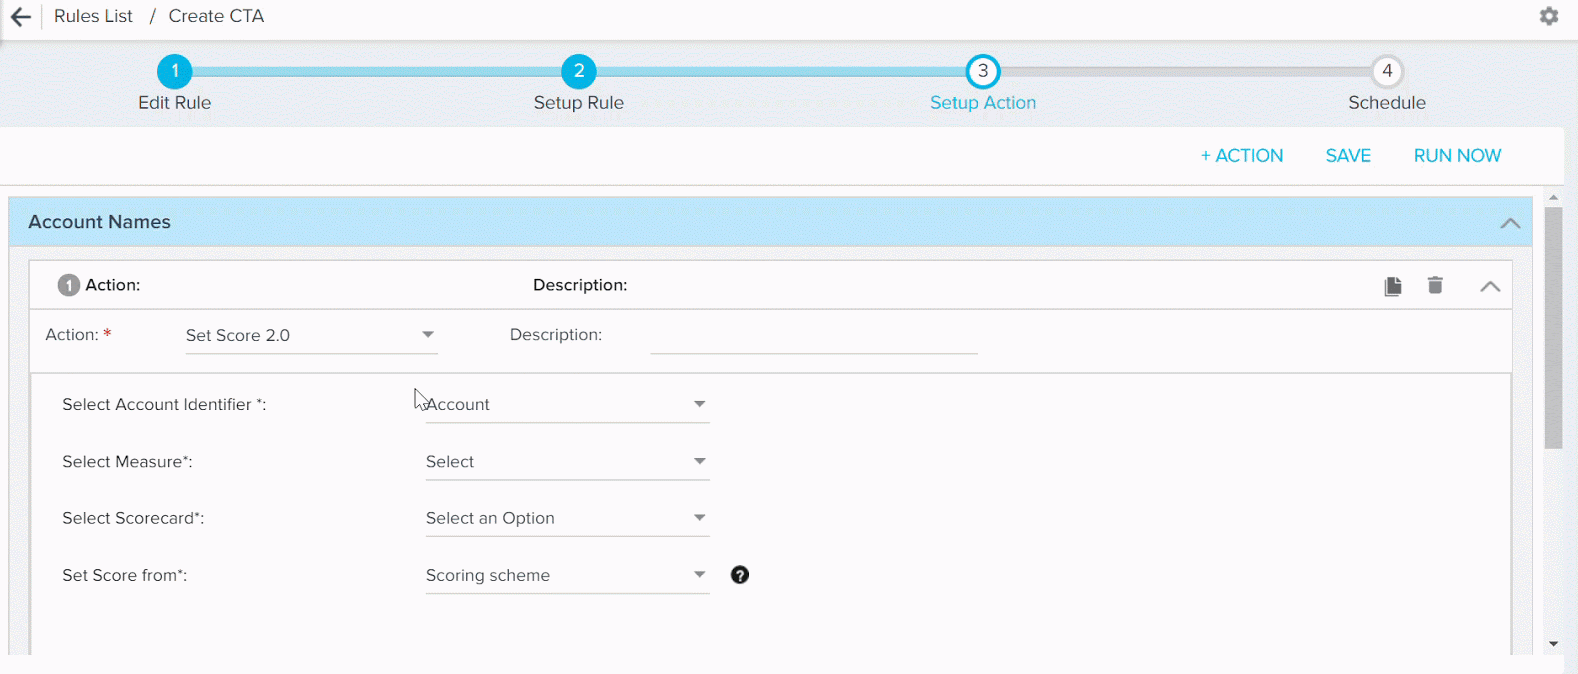Open the help icon beside Scoring scheme

740,574
